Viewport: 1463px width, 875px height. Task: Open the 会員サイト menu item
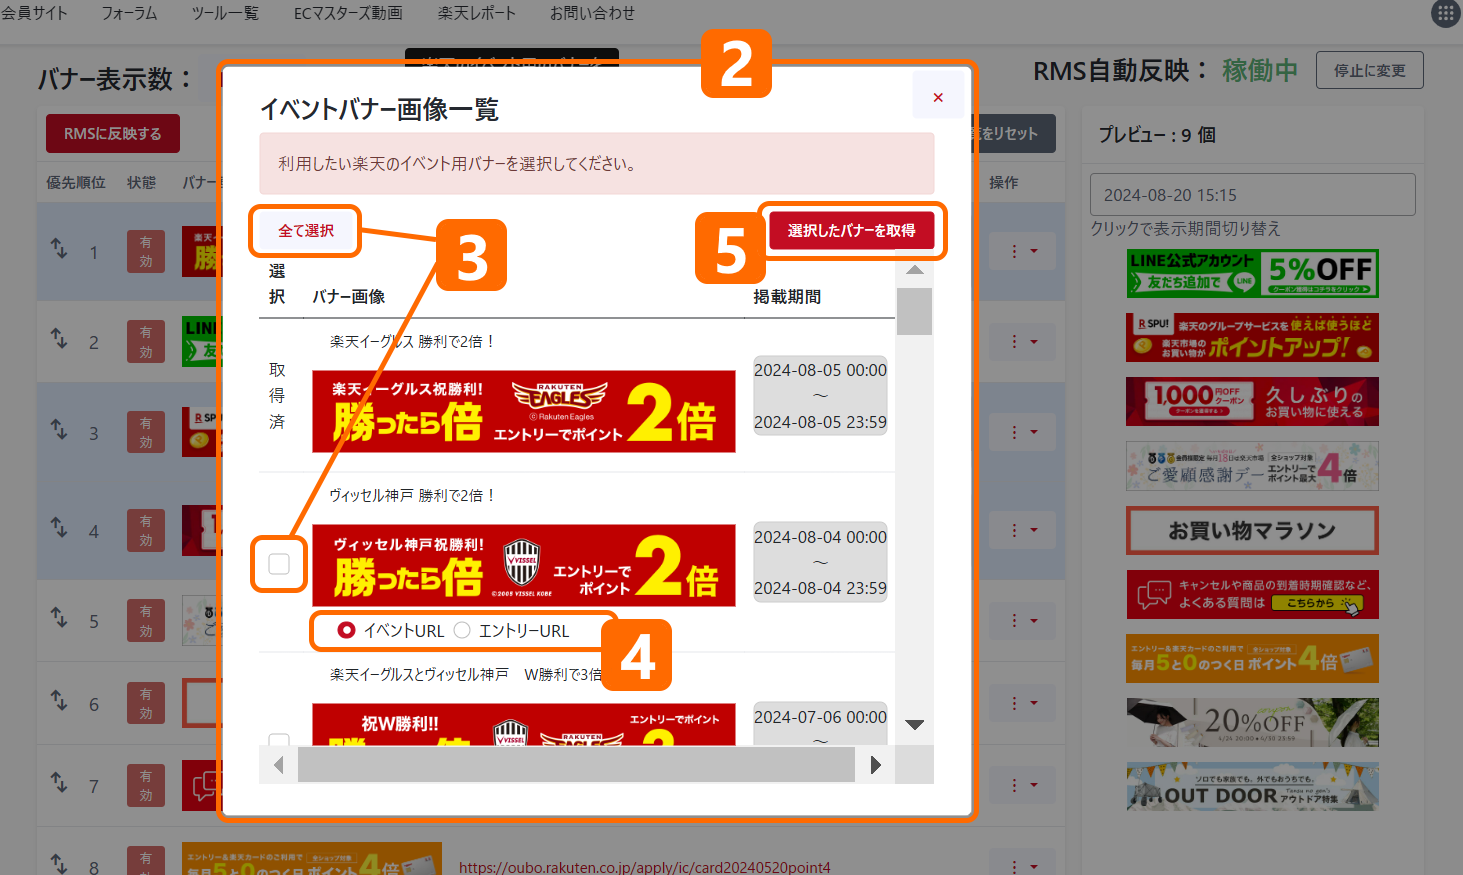pyautogui.click(x=35, y=13)
